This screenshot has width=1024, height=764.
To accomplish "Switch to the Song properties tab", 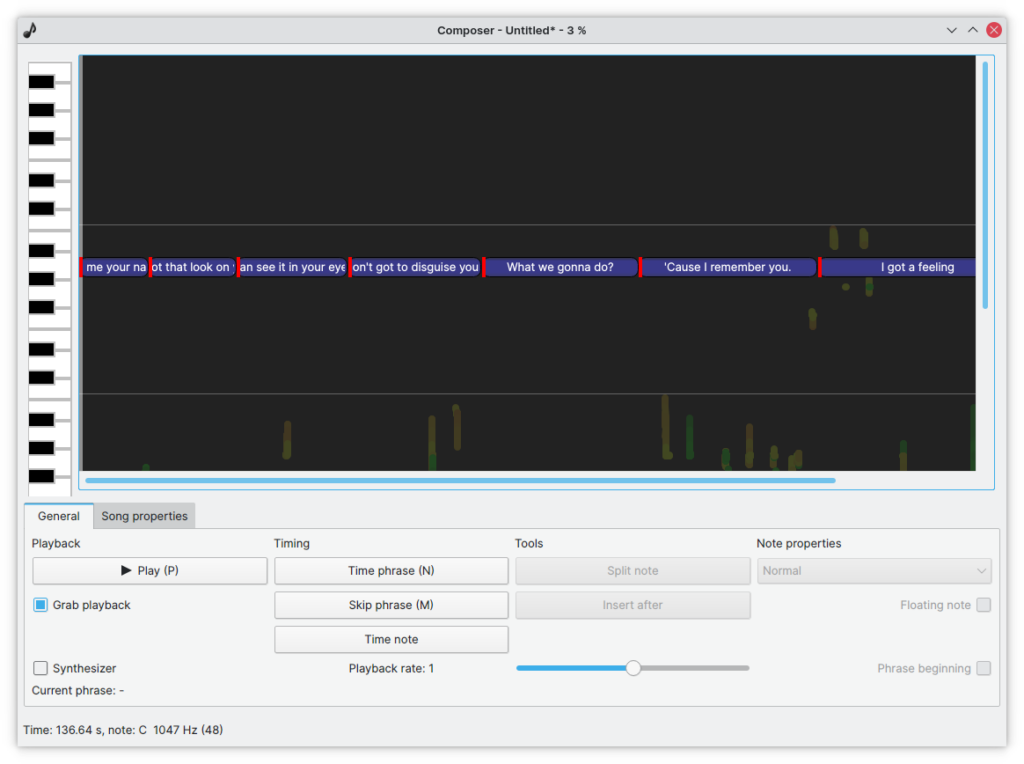I will pos(144,516).
